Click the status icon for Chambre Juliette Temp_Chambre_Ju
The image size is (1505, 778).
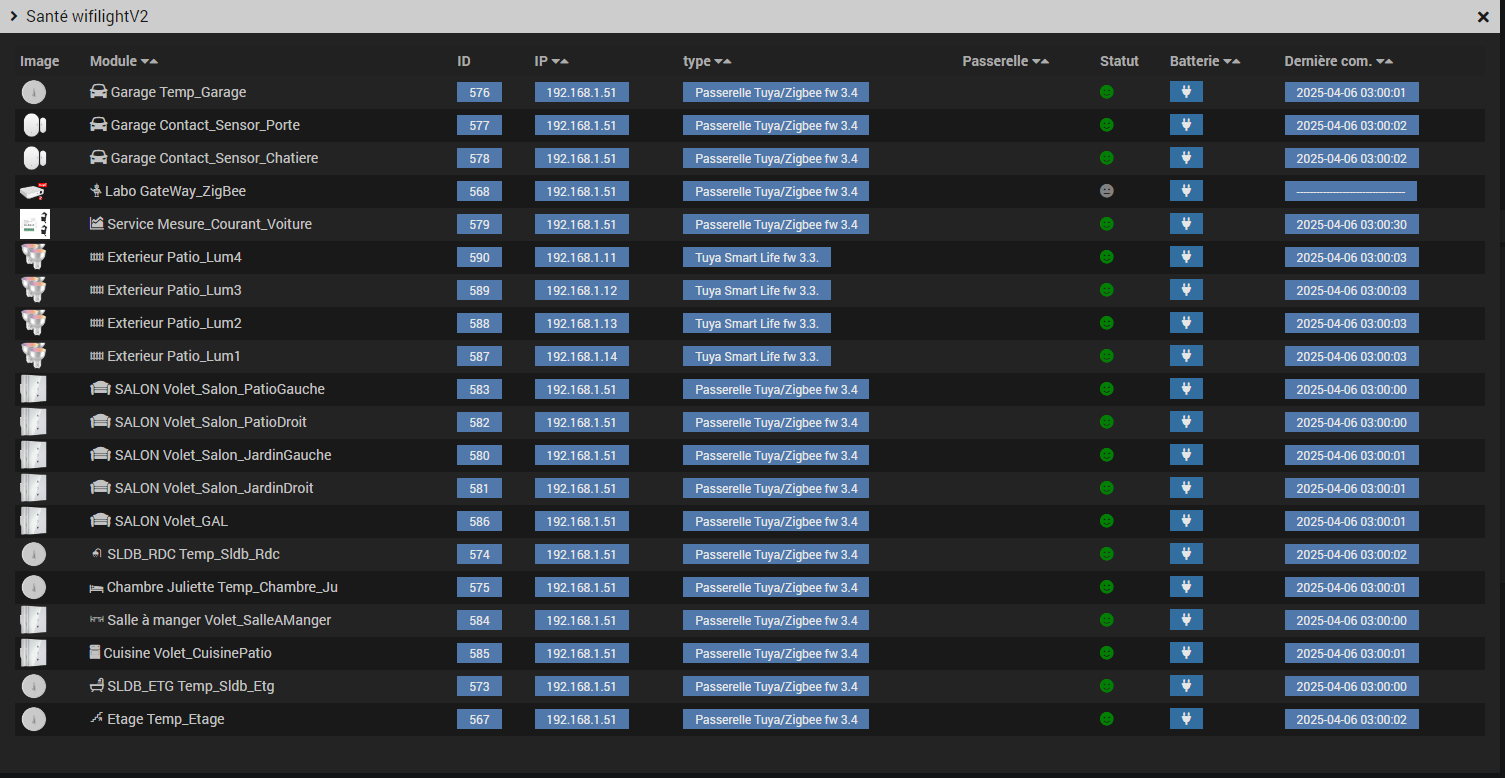1107,587
